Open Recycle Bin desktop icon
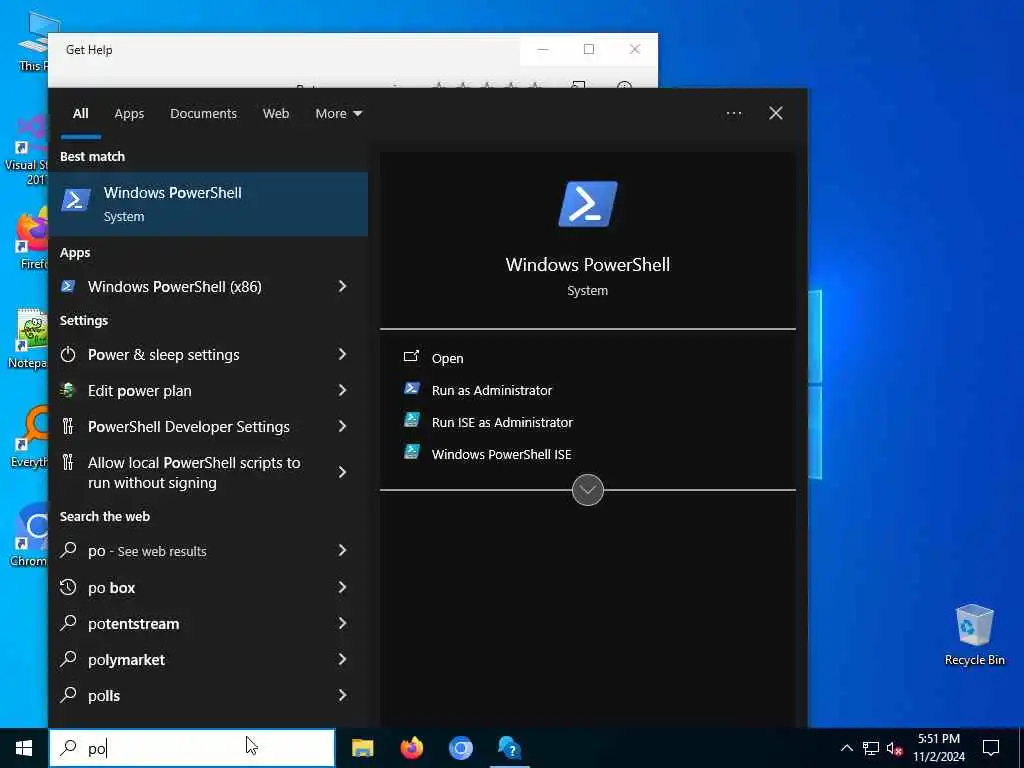The height and width of the screenshot is (768, 1024). point(974,634)
